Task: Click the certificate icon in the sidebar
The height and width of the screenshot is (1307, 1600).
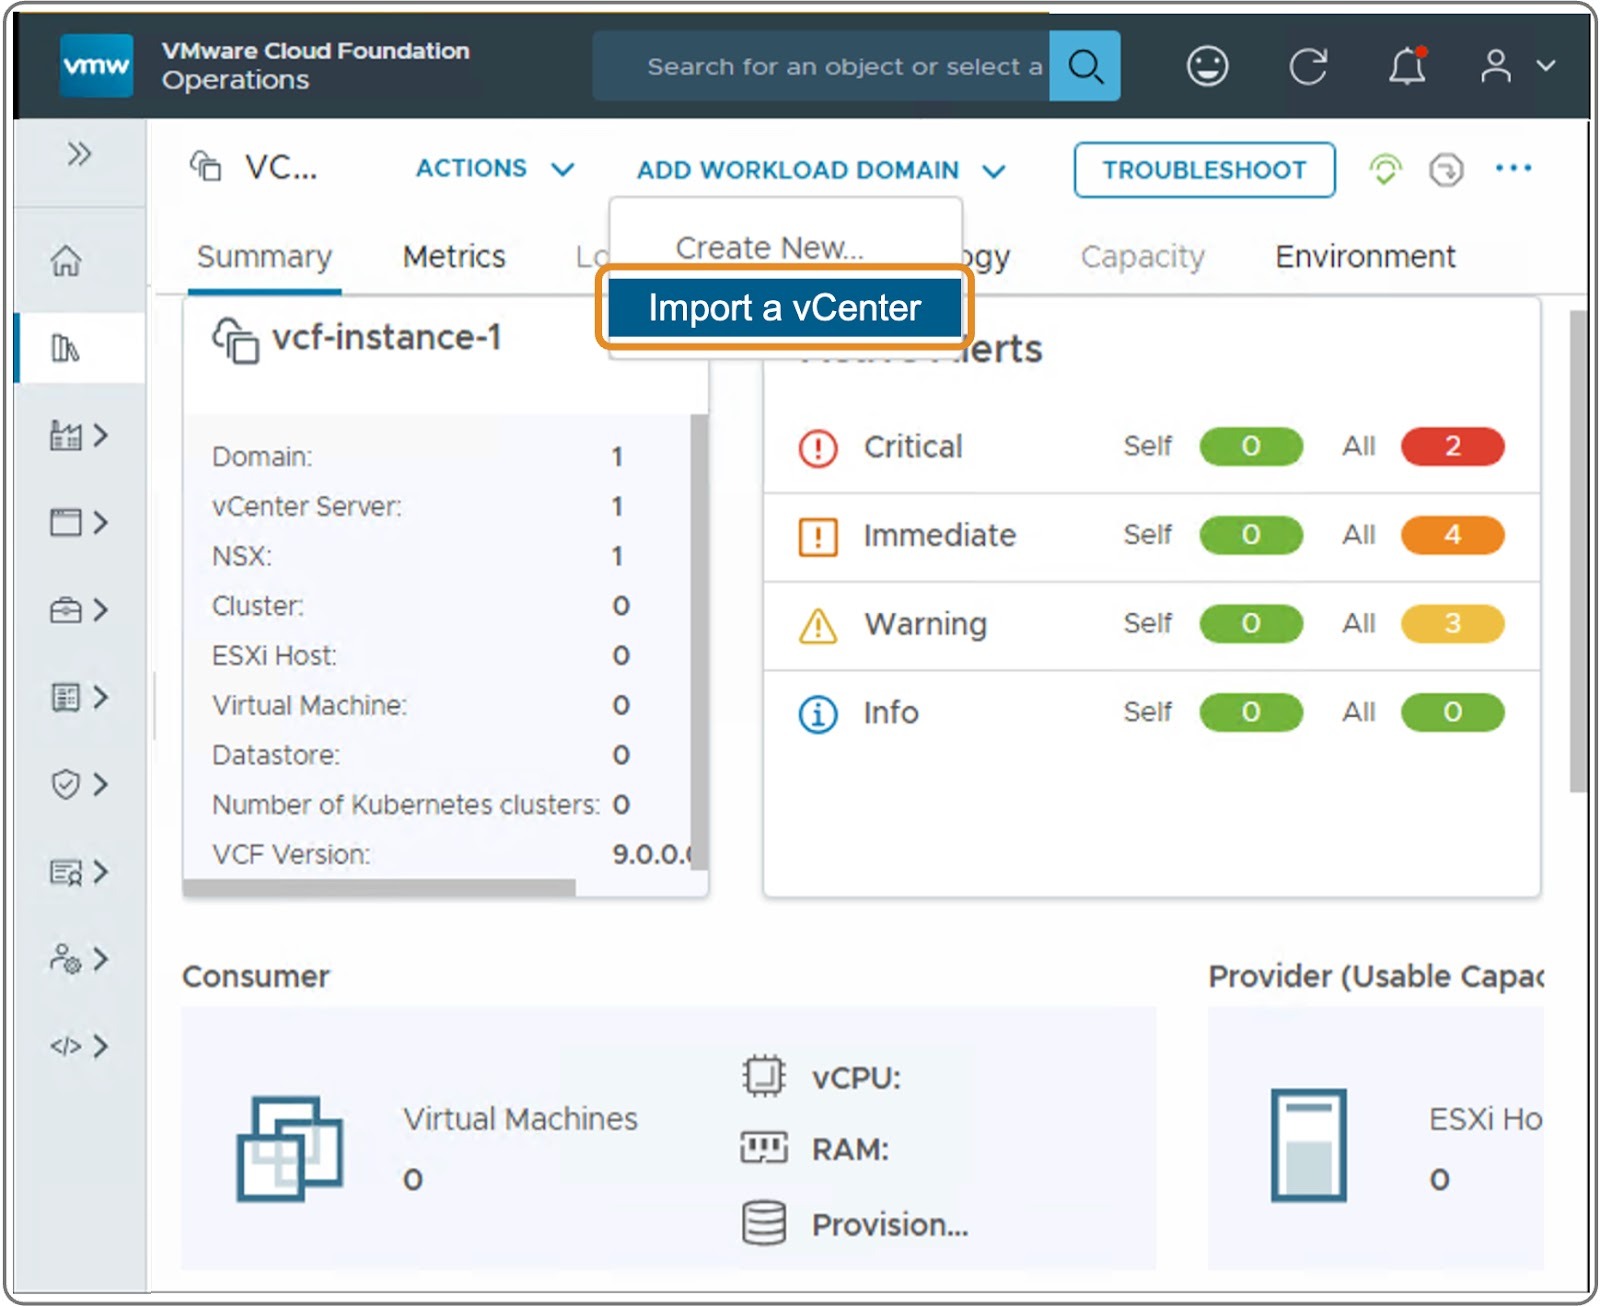Action: click(66, 872)
